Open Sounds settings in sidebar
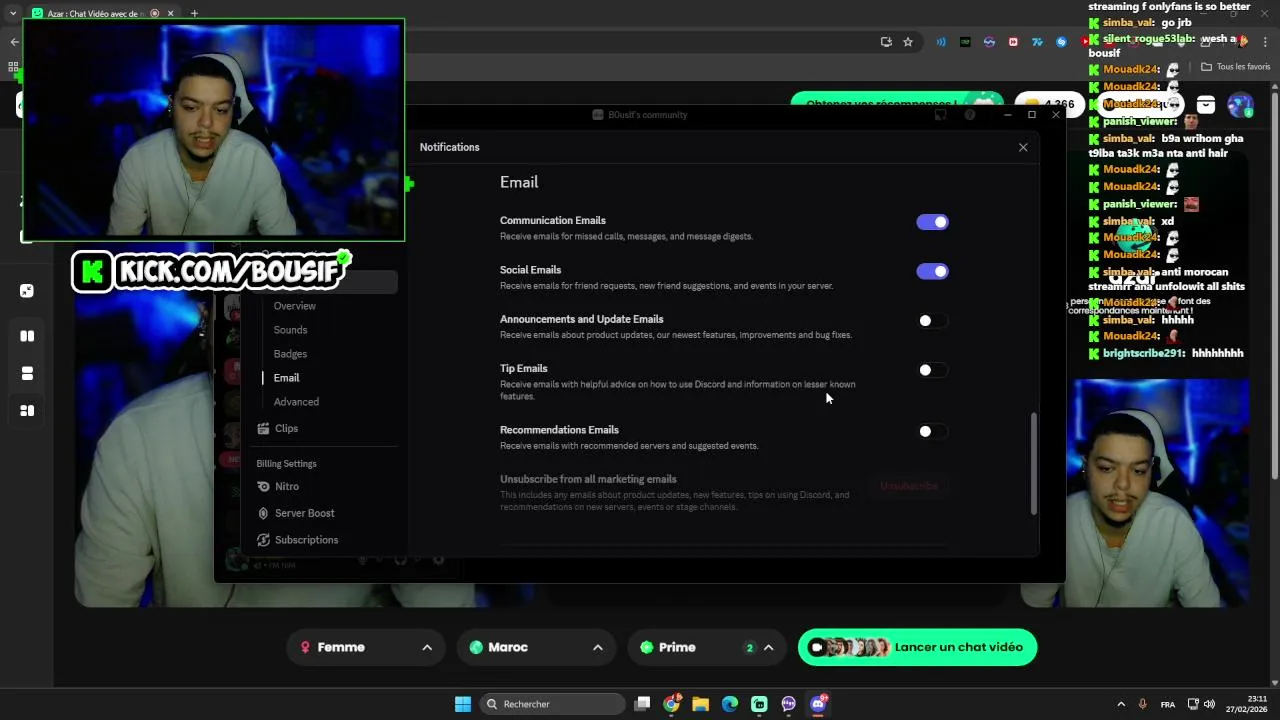This screenshot has height=720, width=1280. coord(290,330)
